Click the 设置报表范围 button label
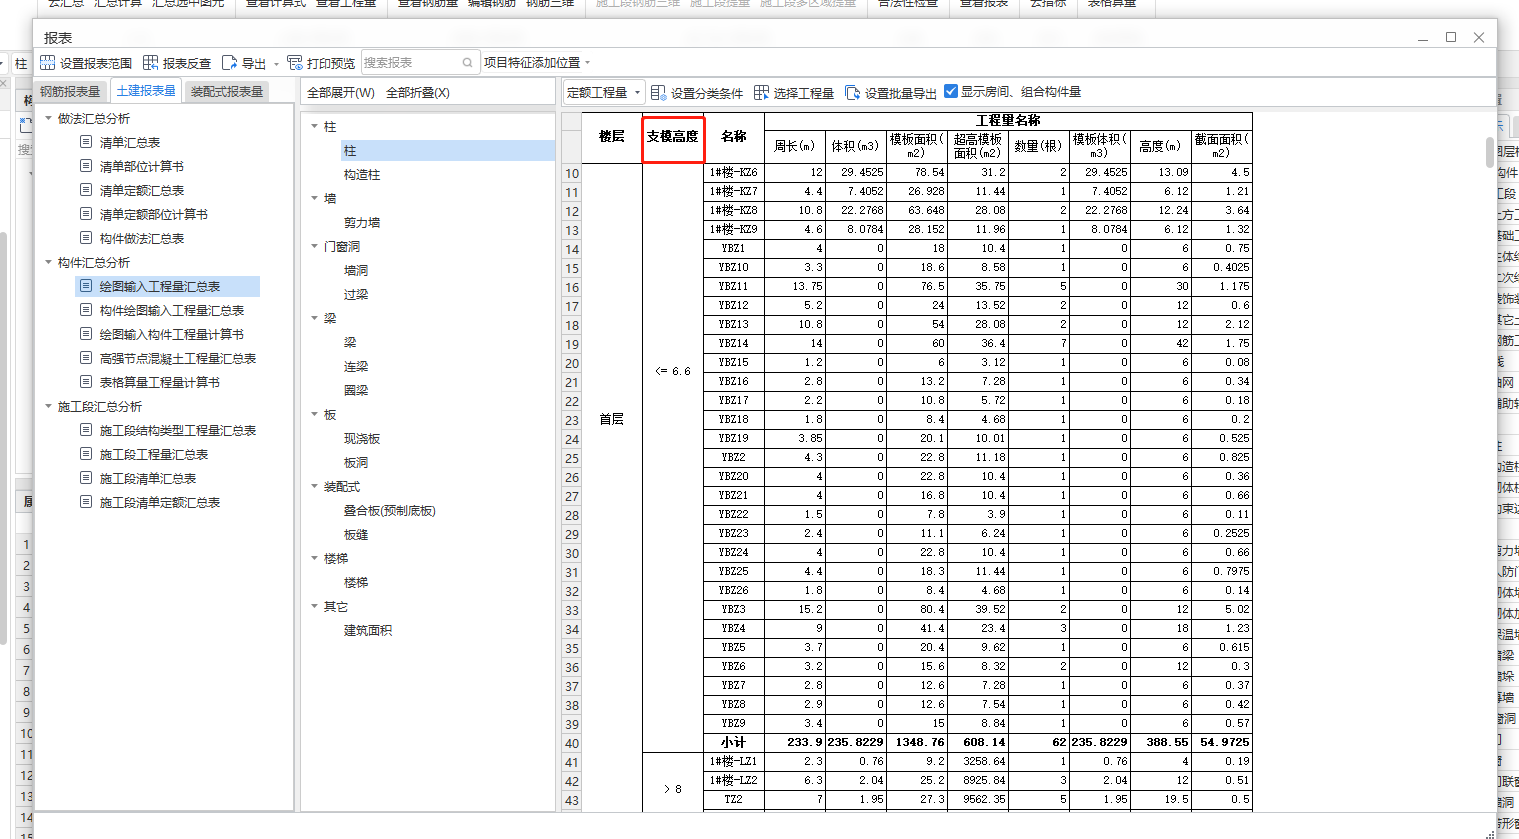This screenshot has width=1519, height=839. click(96, 63)
